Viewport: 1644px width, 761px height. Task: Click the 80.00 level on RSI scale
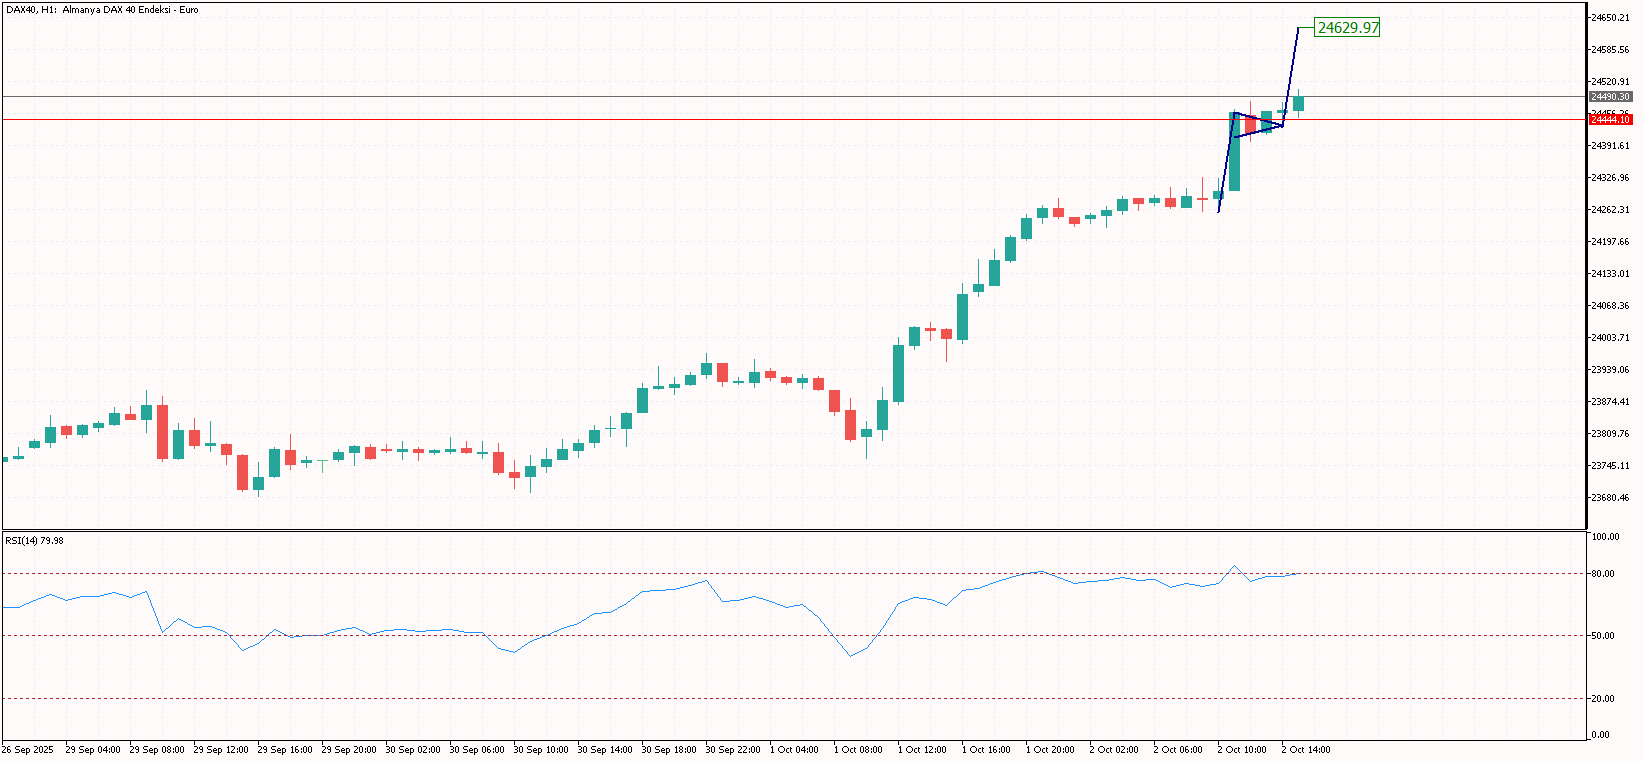(x=1603, y=574)
